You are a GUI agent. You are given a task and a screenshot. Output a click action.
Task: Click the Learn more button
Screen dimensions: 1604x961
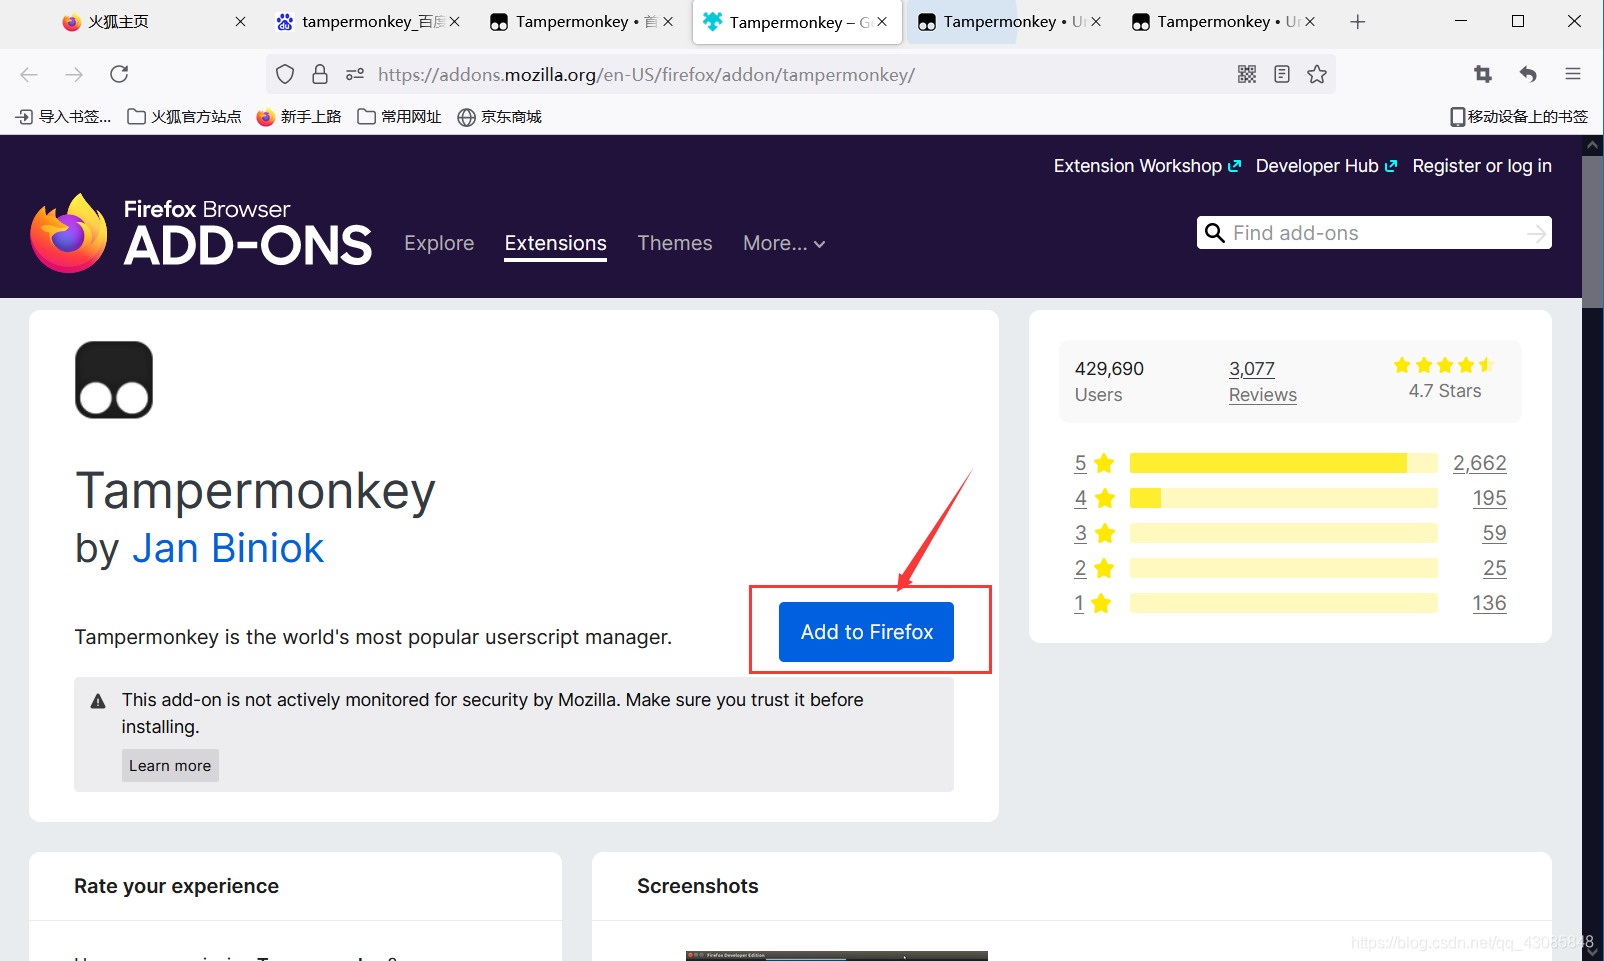click(x=170, y=766)
